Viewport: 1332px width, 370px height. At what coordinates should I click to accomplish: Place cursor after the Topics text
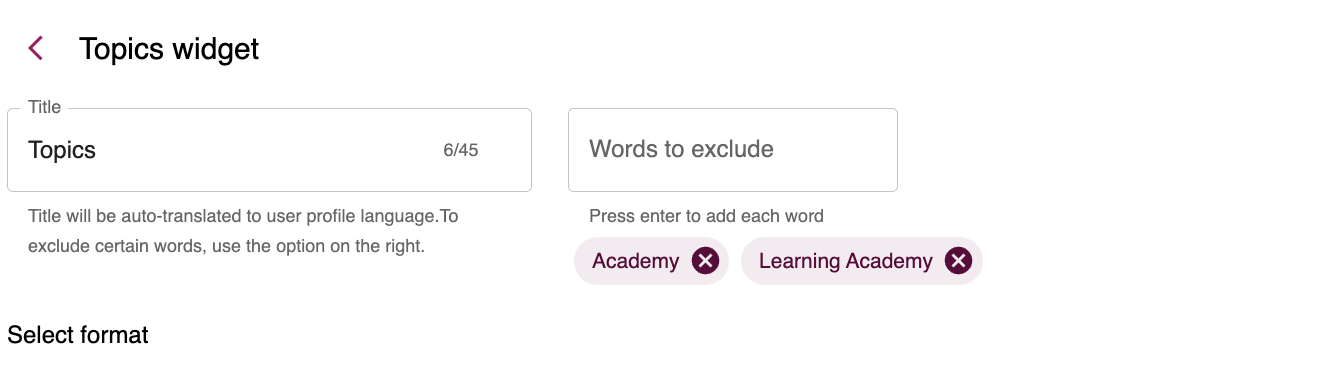coord(97,150)
